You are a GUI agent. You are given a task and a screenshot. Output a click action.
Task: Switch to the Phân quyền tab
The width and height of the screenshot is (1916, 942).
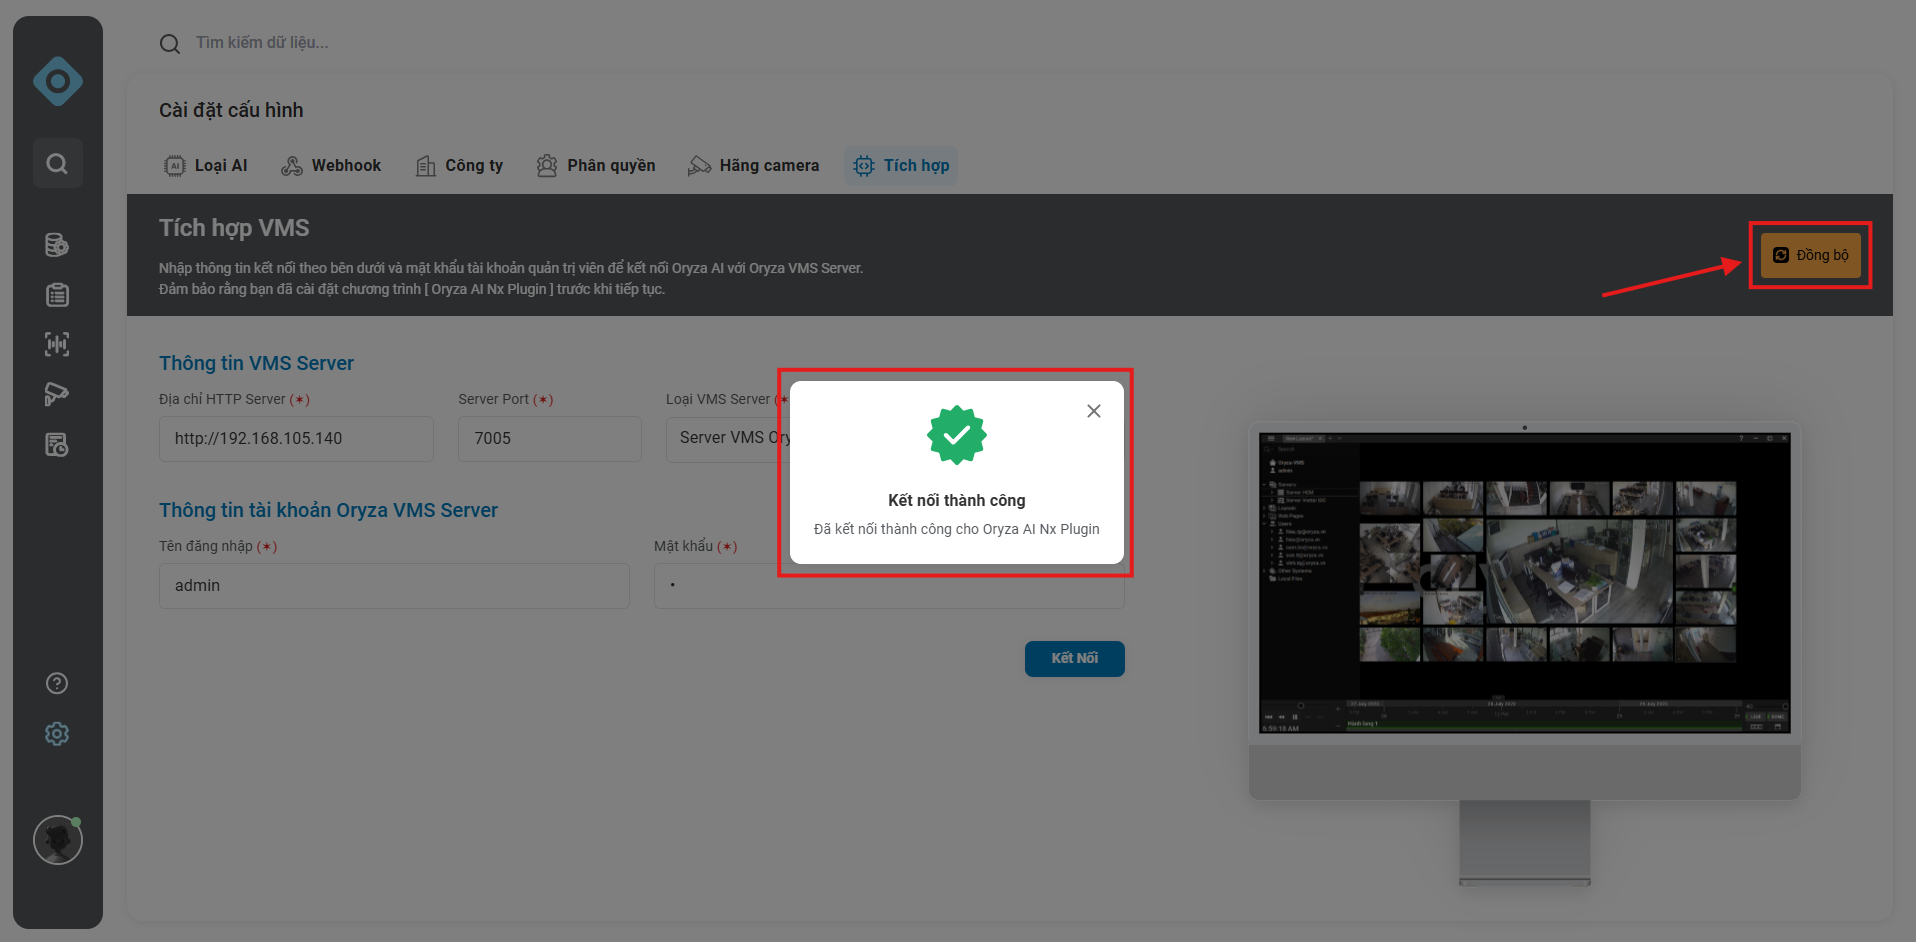[x=596, y=166]
